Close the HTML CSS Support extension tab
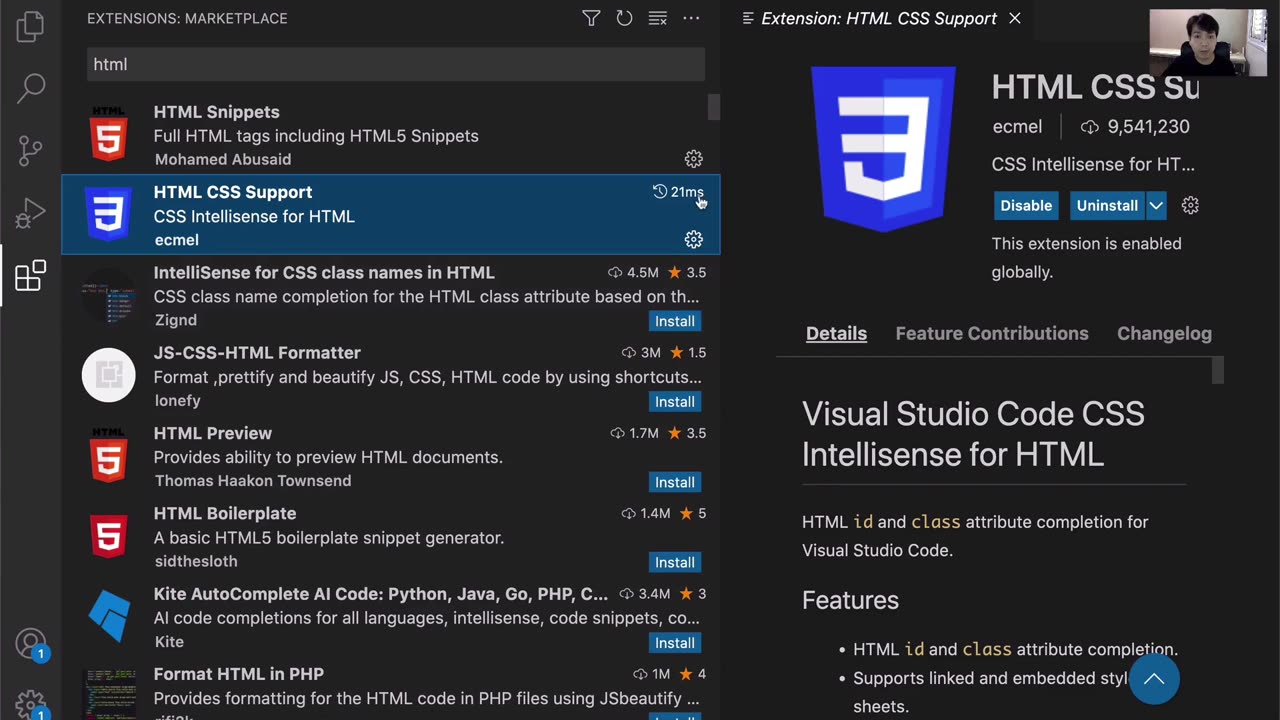The width and height of the screenshot is (1280, 720). 1014,18
